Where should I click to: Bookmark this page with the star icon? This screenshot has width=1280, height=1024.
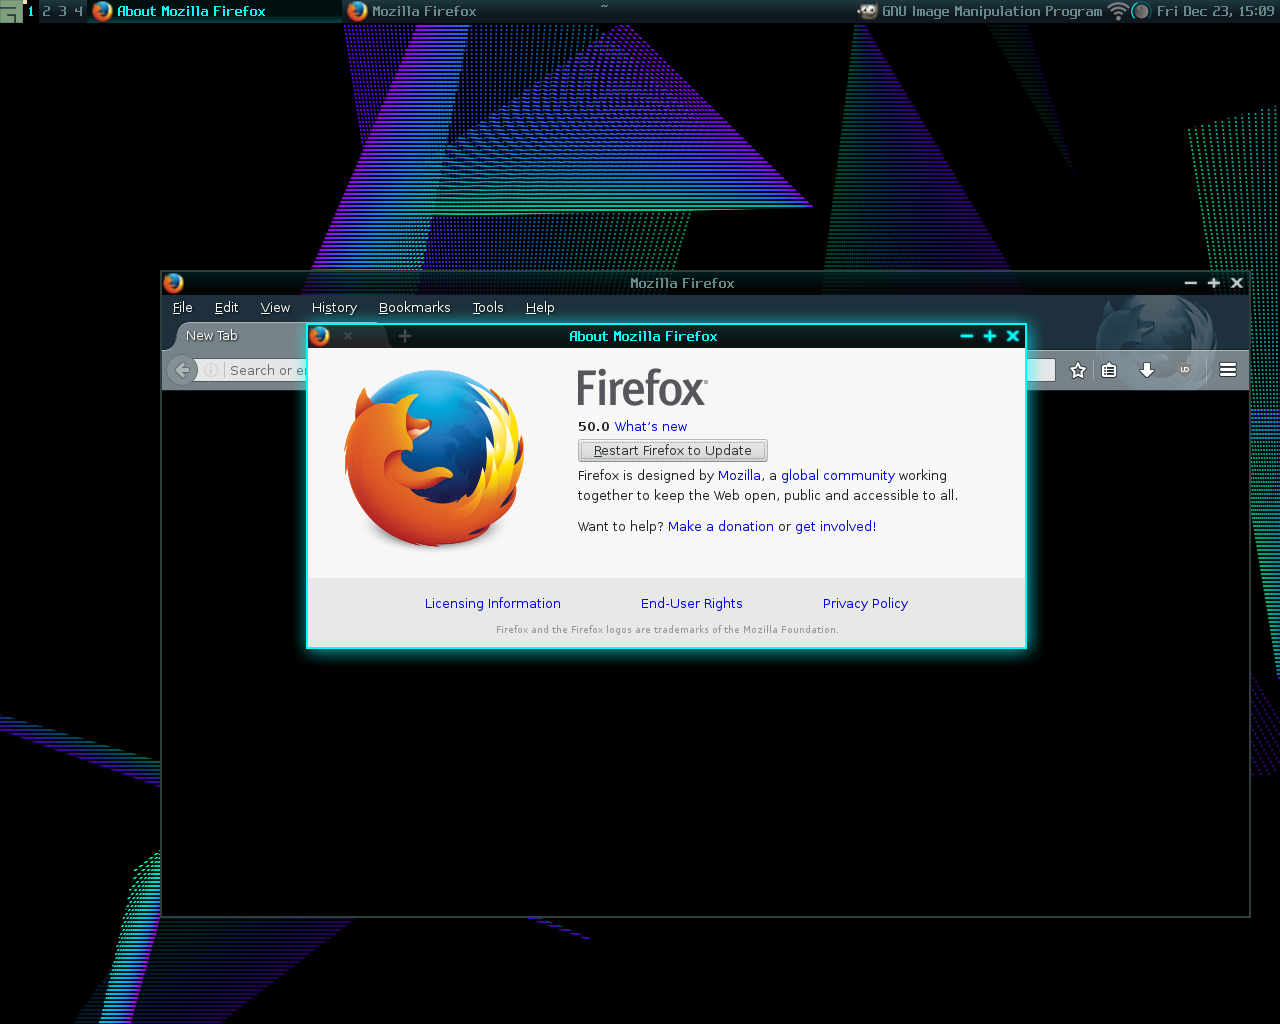pyautogui.click(x=1077, y=370)
